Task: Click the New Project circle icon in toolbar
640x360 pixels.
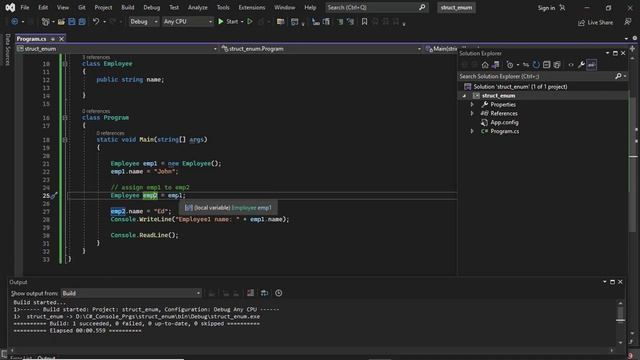Action: pos(14,22)
